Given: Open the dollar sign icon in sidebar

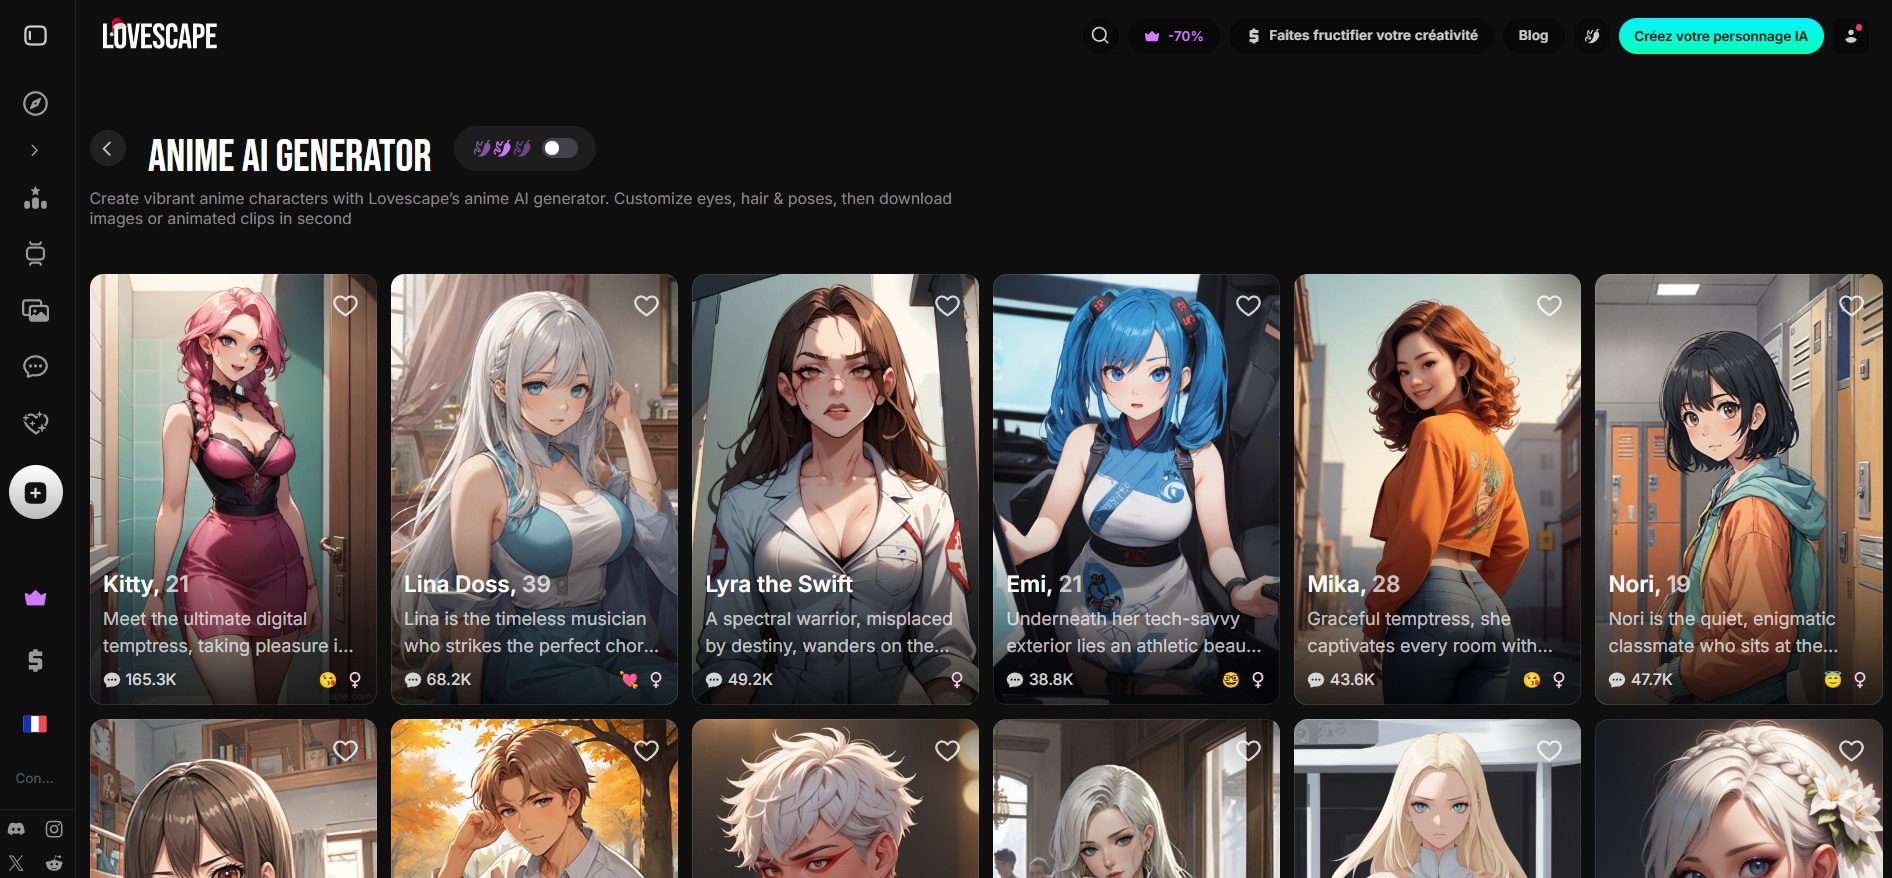Looking at the screenshot, I should tap(35, 660).
